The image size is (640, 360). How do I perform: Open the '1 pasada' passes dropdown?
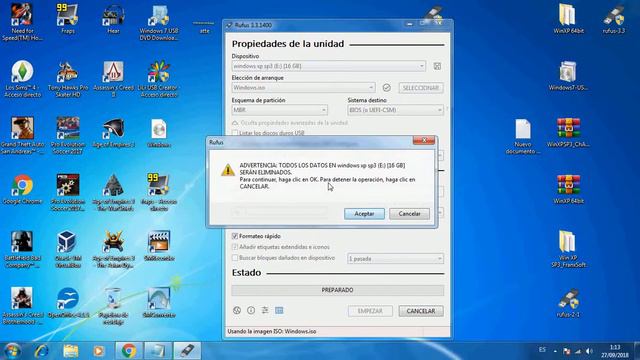396,258
